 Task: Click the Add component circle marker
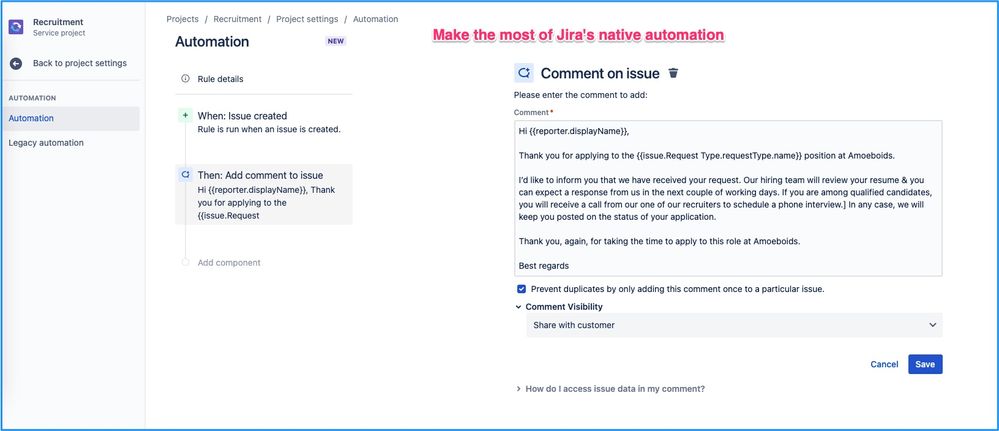[x=185, y=262]
